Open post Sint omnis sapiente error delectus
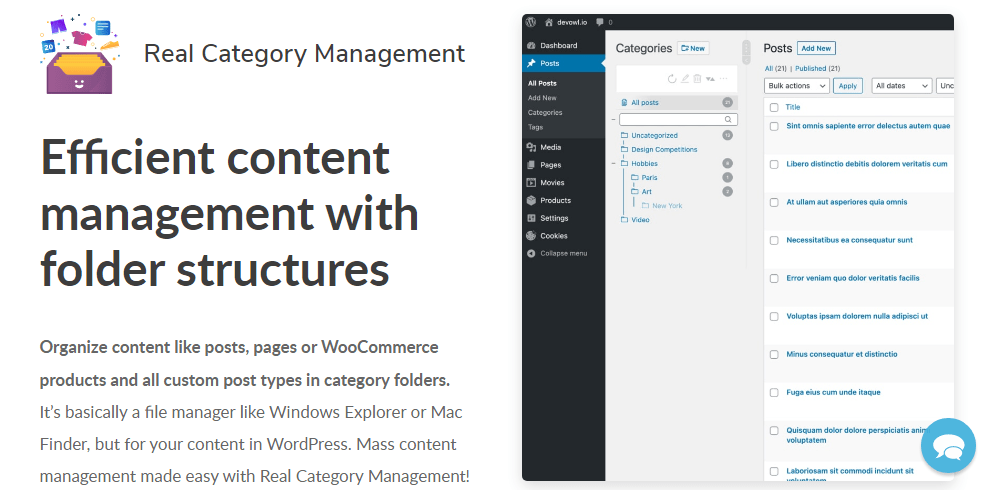Viewport: 993px width, 490px height. point(868,126)
